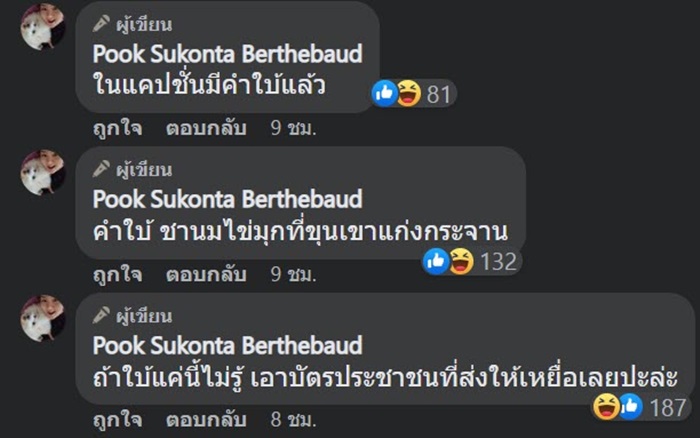Click the ถูกใจ (Like) on first comment
The image size is (700, 438).
point(118,128)
